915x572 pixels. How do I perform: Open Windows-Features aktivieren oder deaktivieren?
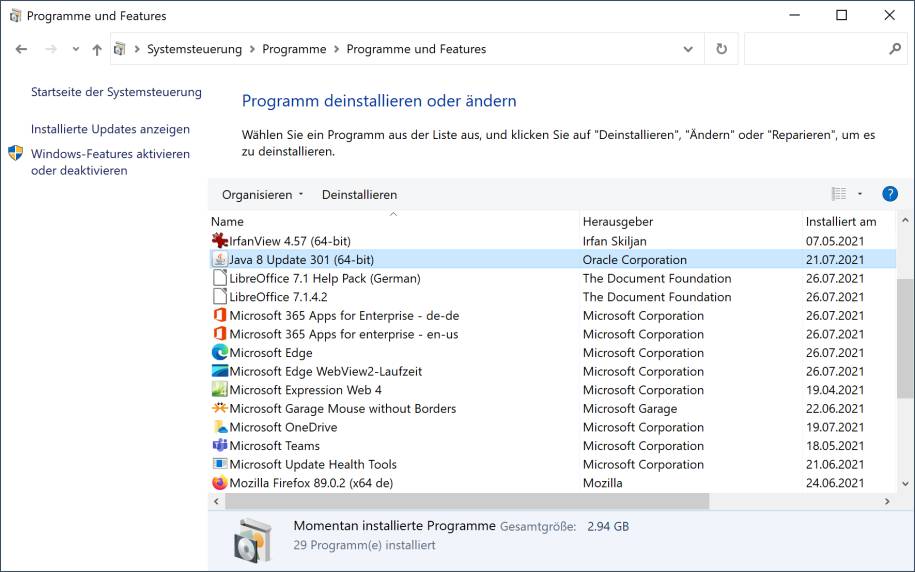pos(110,162)
